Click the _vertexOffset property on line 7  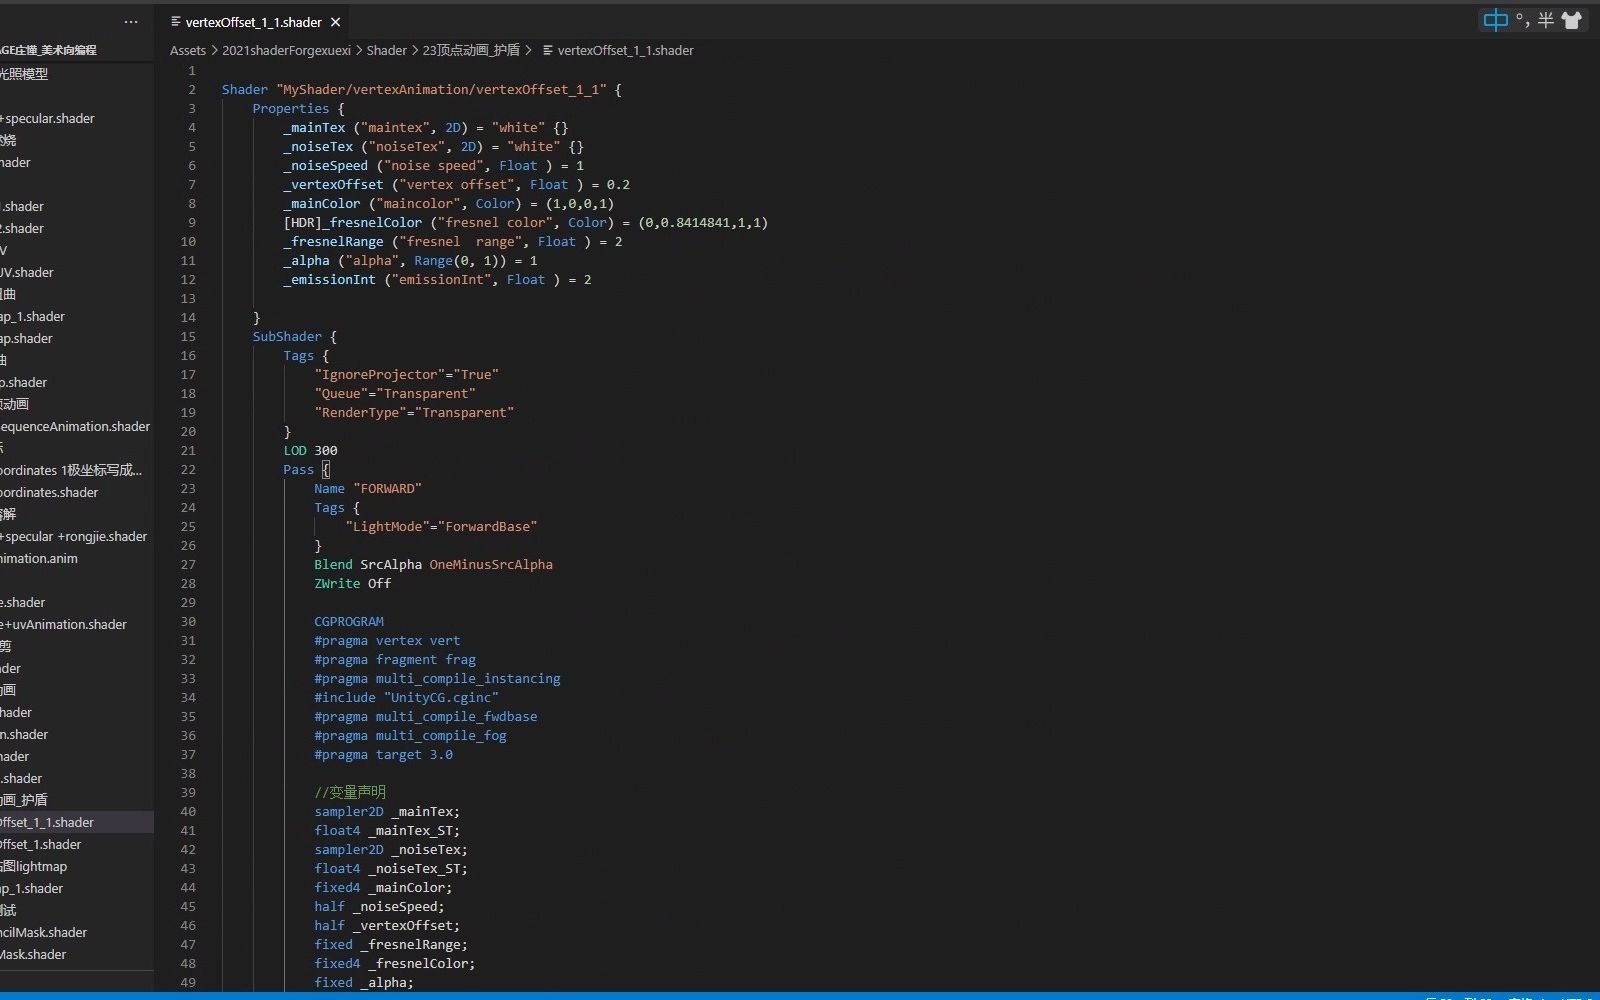[x=333, y=184]
